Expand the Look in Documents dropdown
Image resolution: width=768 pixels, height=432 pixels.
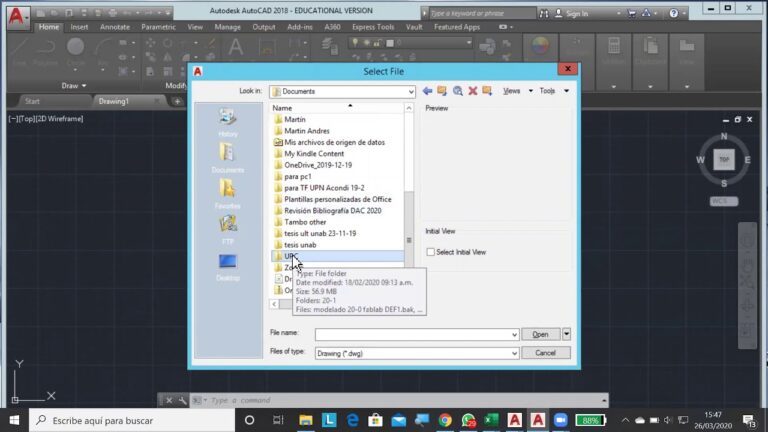(x=410, y=92)
